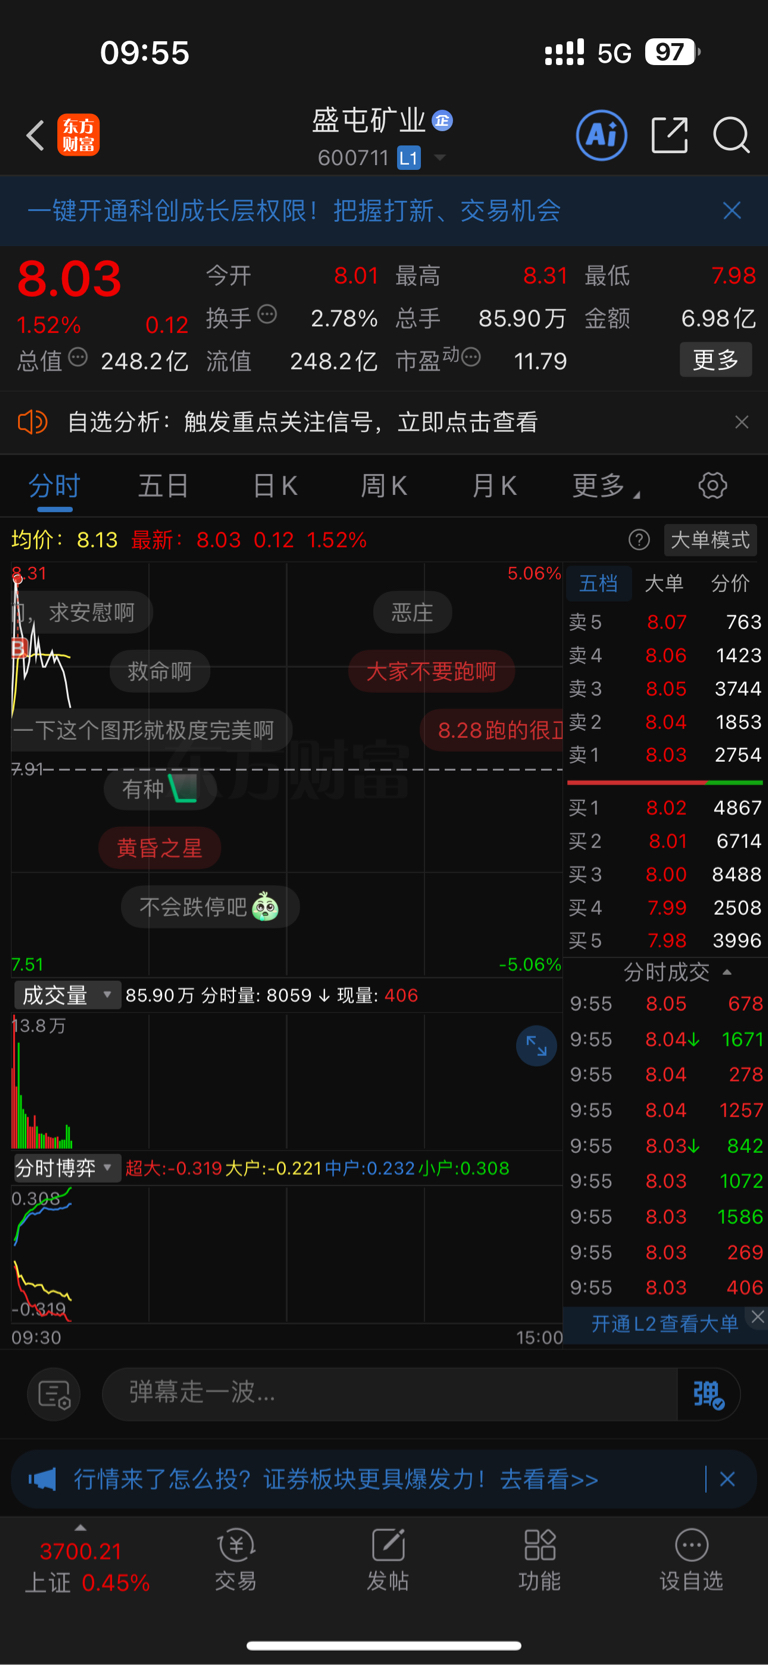Image resolution: width=768 pixels, height=1665 pixels.
Task: Open the Ai assistant icon
Action: 602,135
